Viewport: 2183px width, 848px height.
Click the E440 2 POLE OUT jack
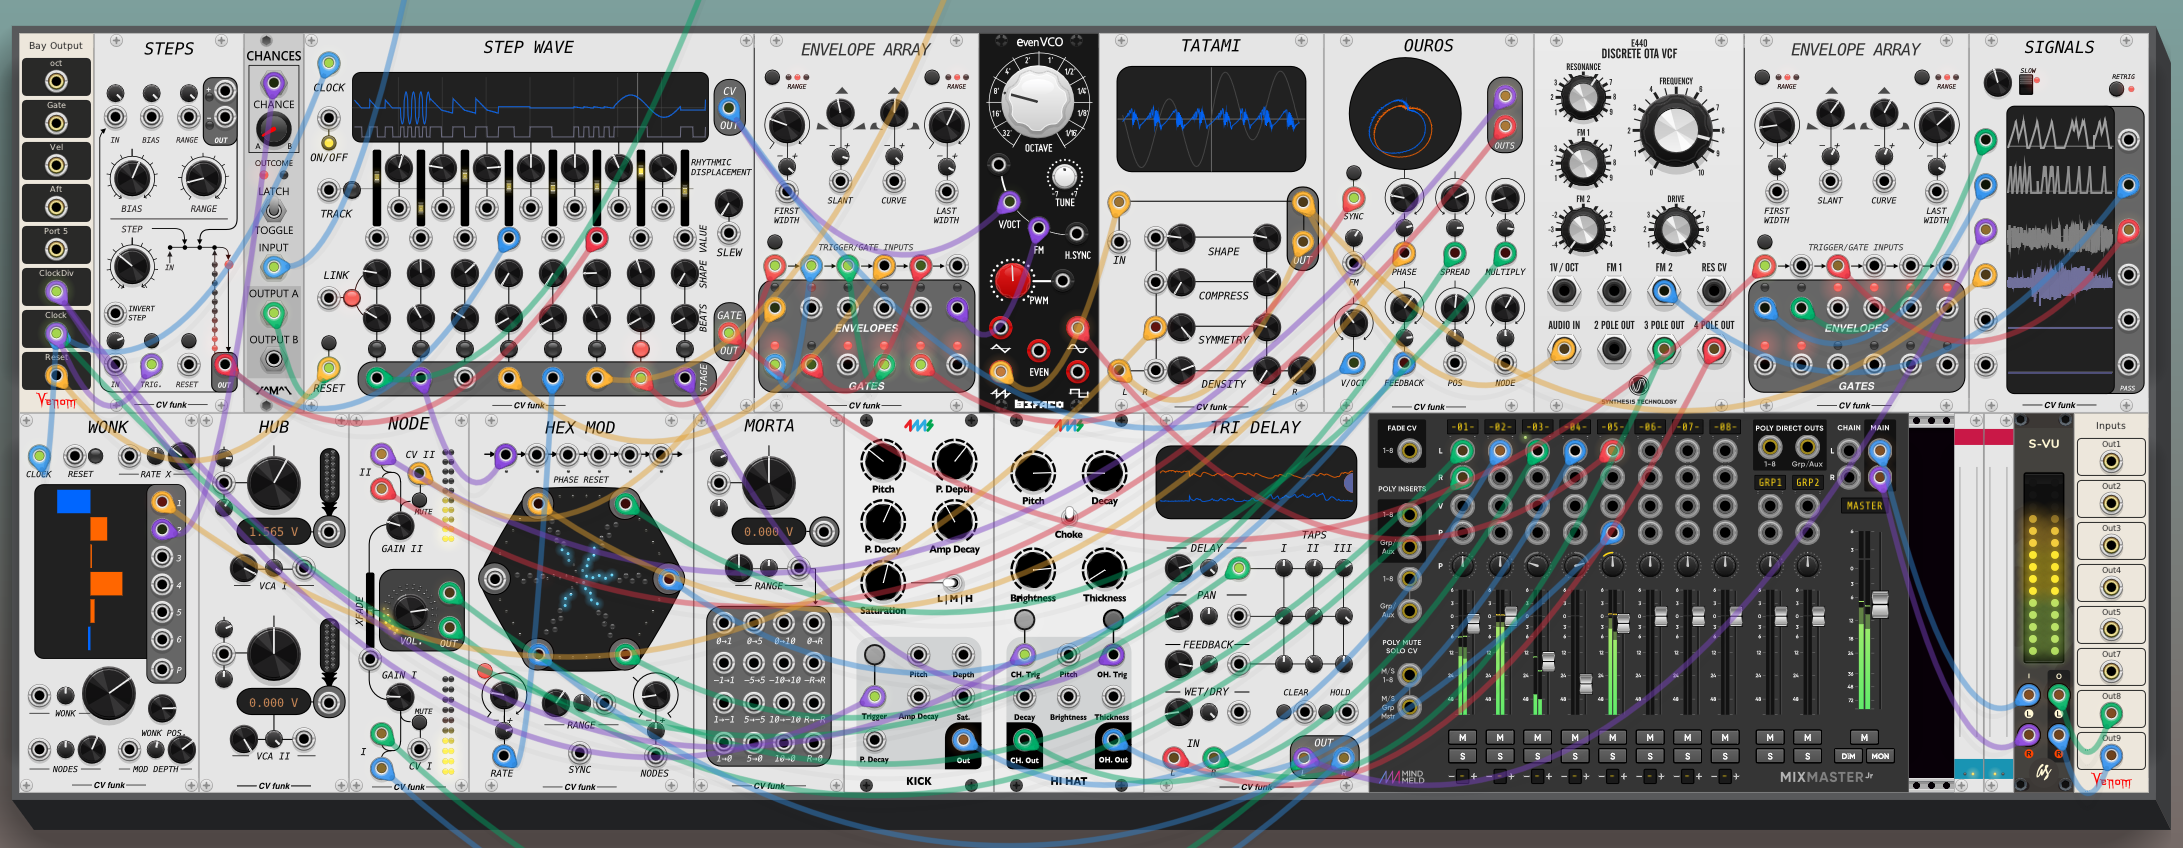pos(1614,350)
